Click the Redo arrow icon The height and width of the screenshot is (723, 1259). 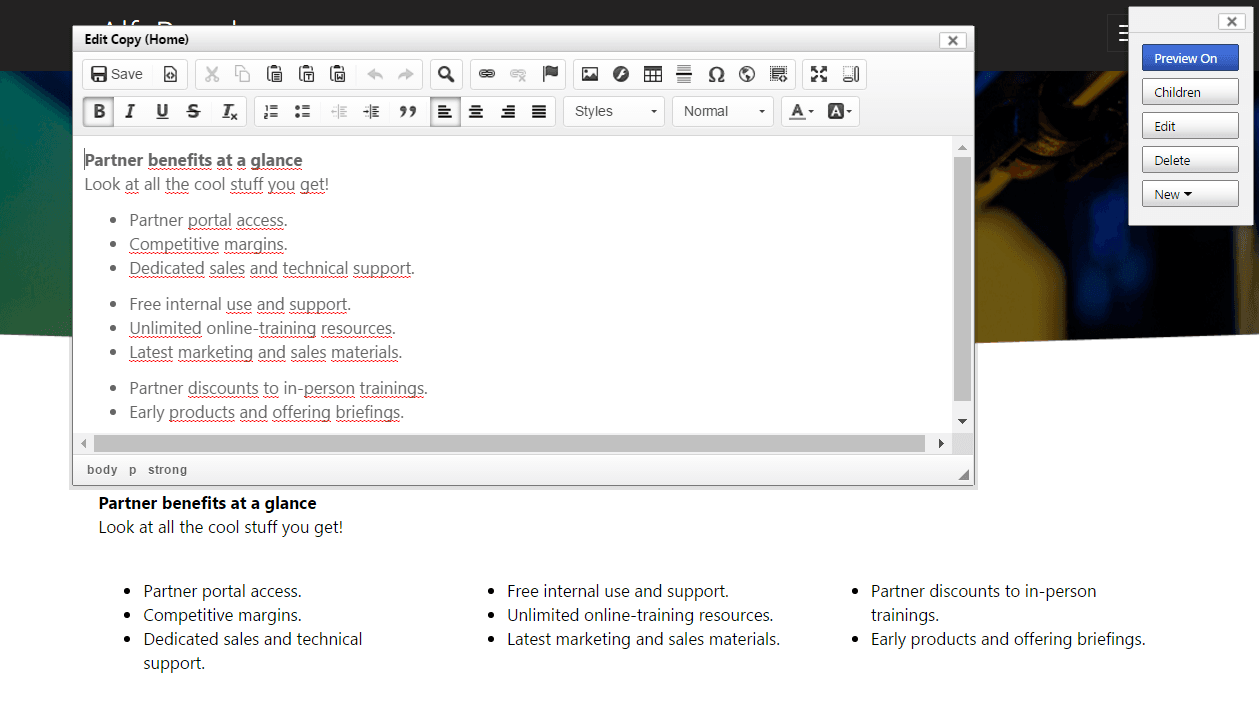[x=406, y=74]
